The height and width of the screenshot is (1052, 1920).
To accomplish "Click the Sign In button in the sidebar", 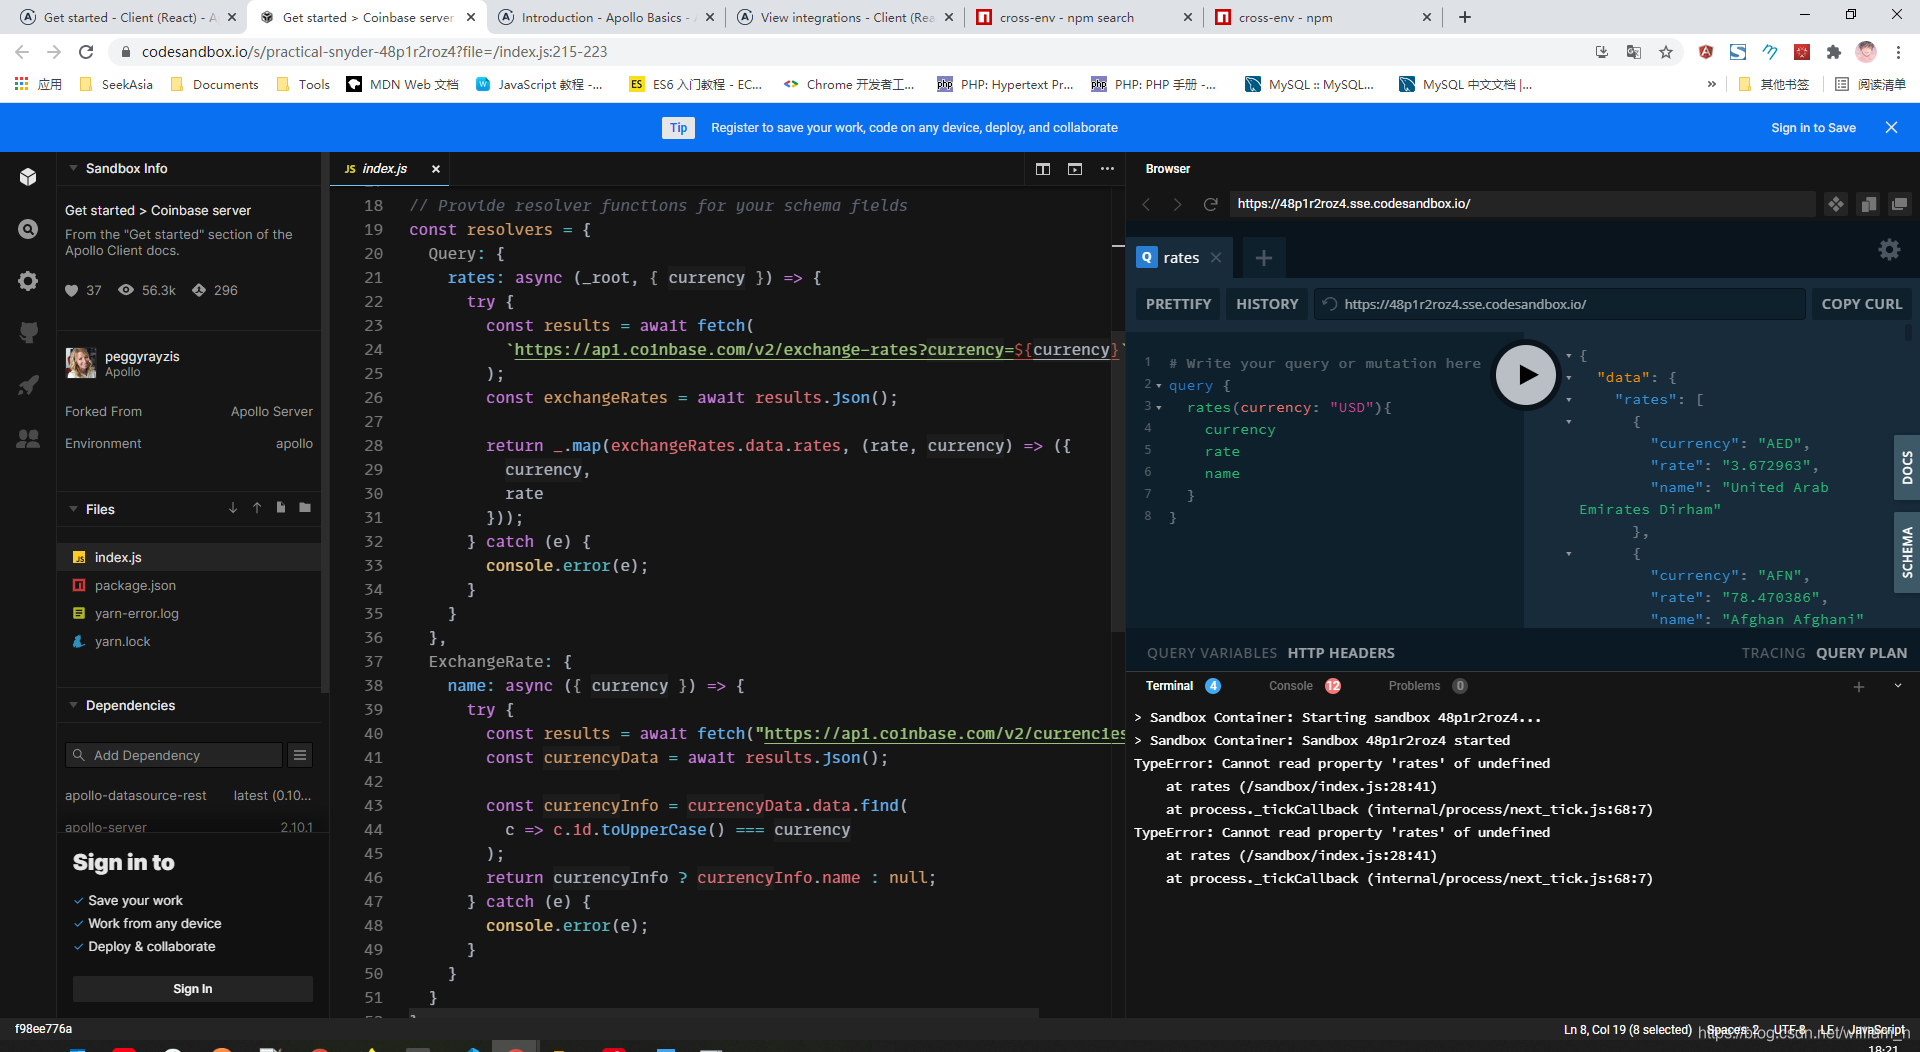I will point(192,988).
